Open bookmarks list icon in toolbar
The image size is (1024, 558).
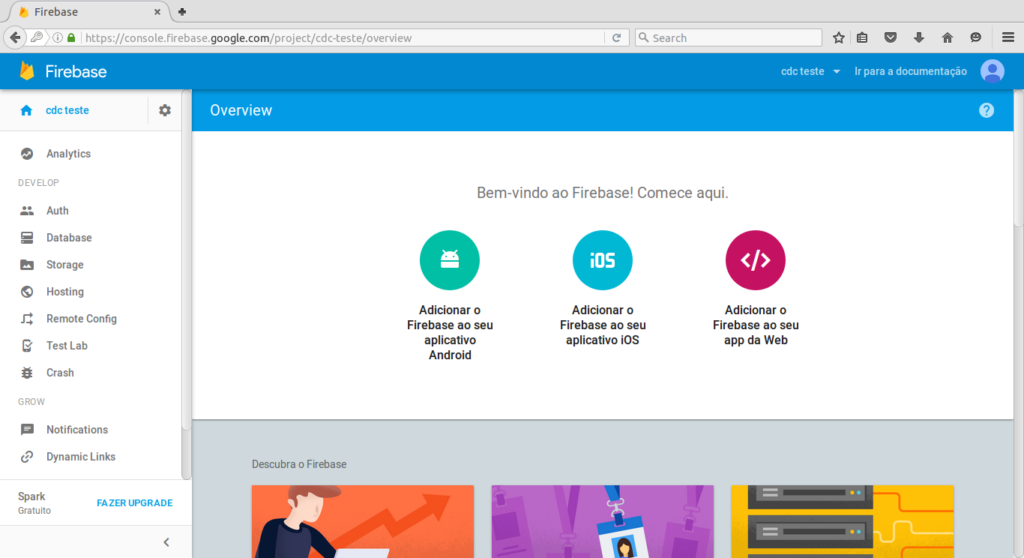862,38
